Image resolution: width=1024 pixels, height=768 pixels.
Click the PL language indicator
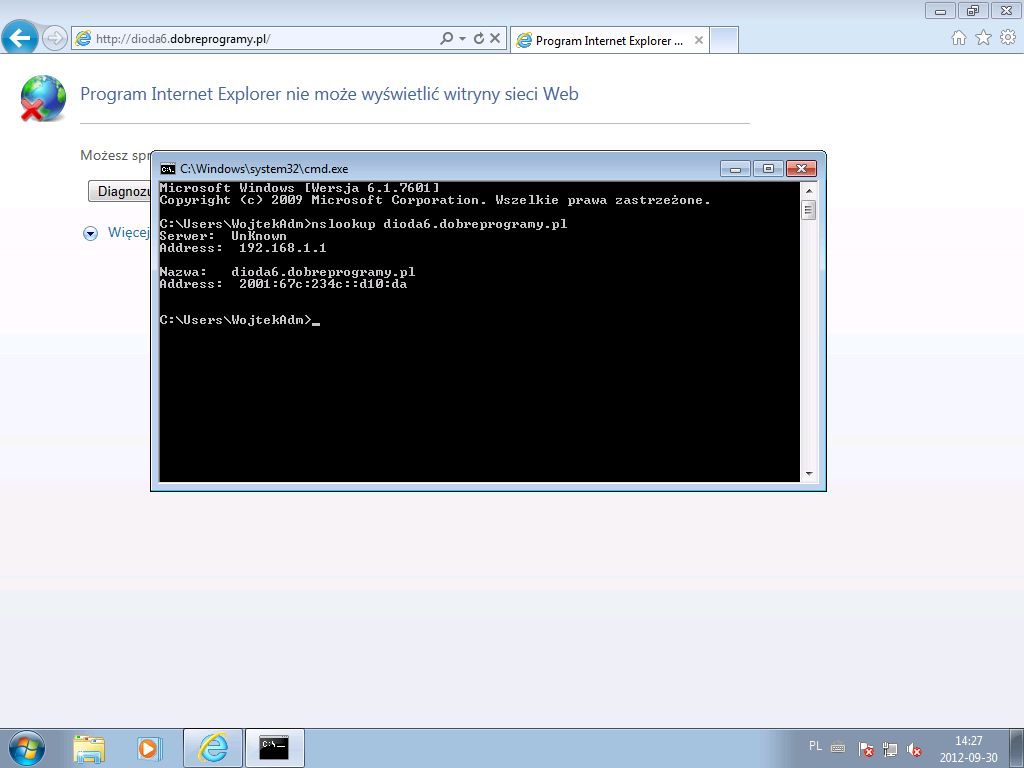coord(816,746)
